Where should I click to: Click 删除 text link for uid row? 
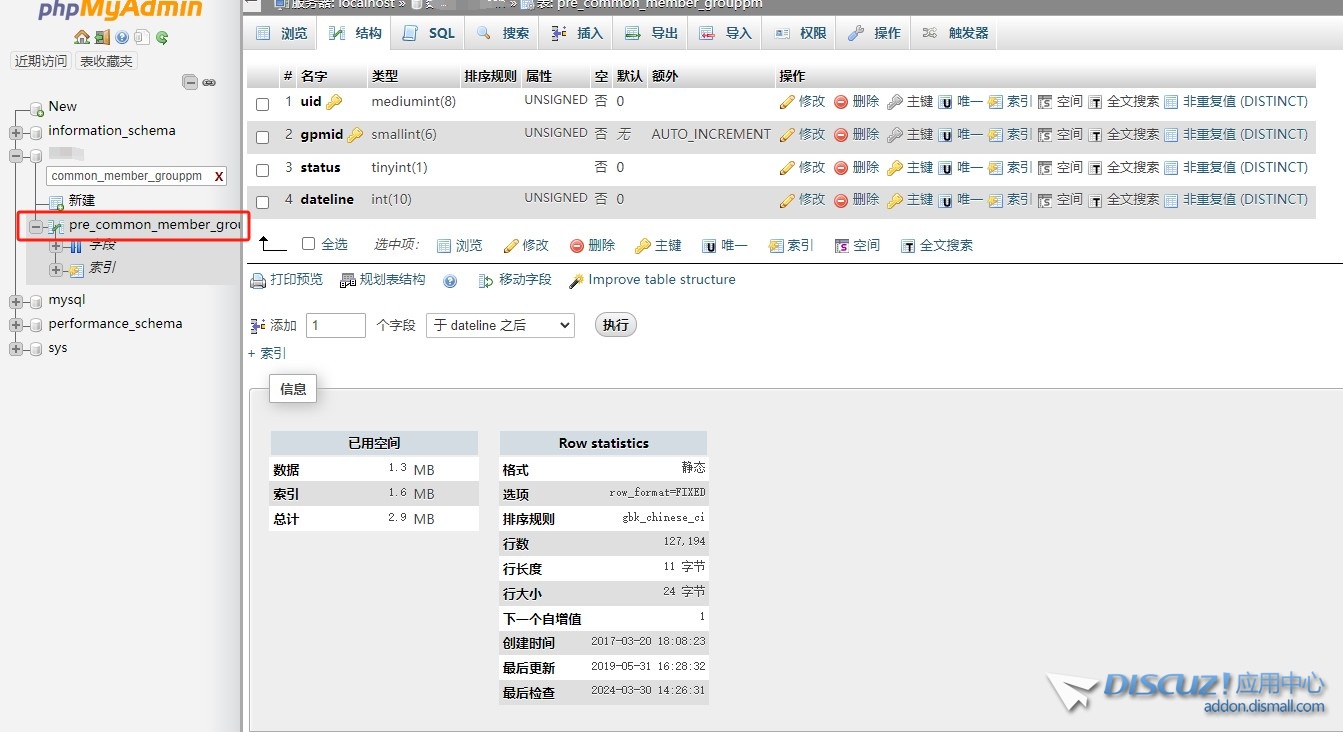tap(866, 102)
